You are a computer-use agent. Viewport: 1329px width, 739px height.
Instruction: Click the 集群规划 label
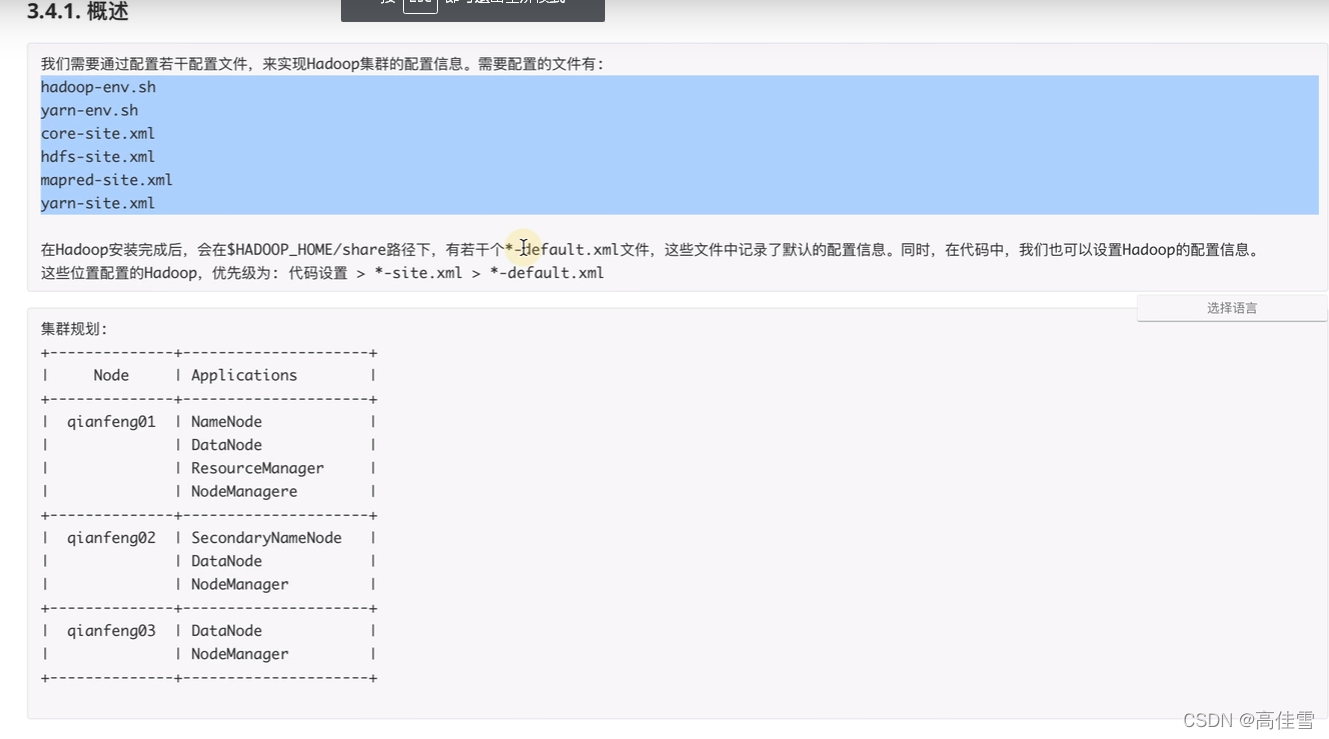click(x=74, y=328)
